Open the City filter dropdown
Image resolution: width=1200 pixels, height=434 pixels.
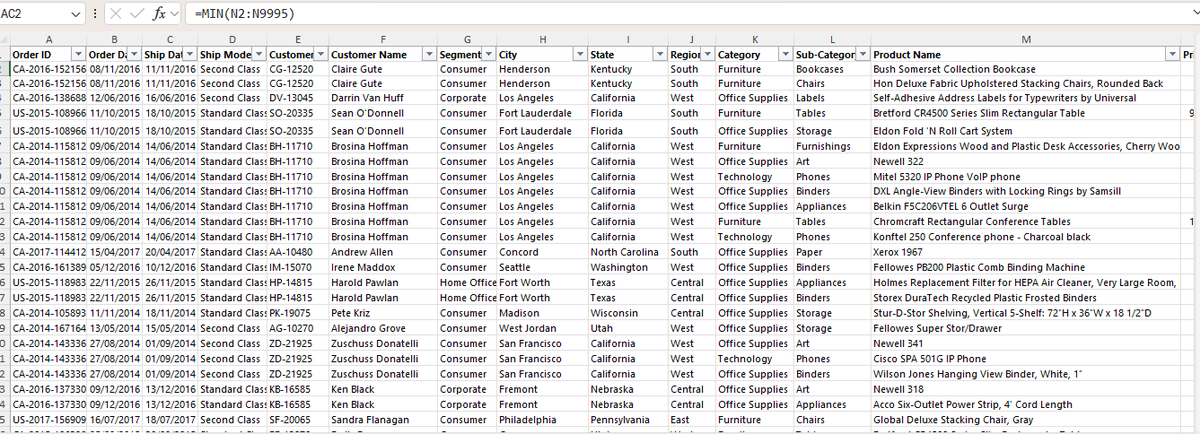[x=580, y=54]
